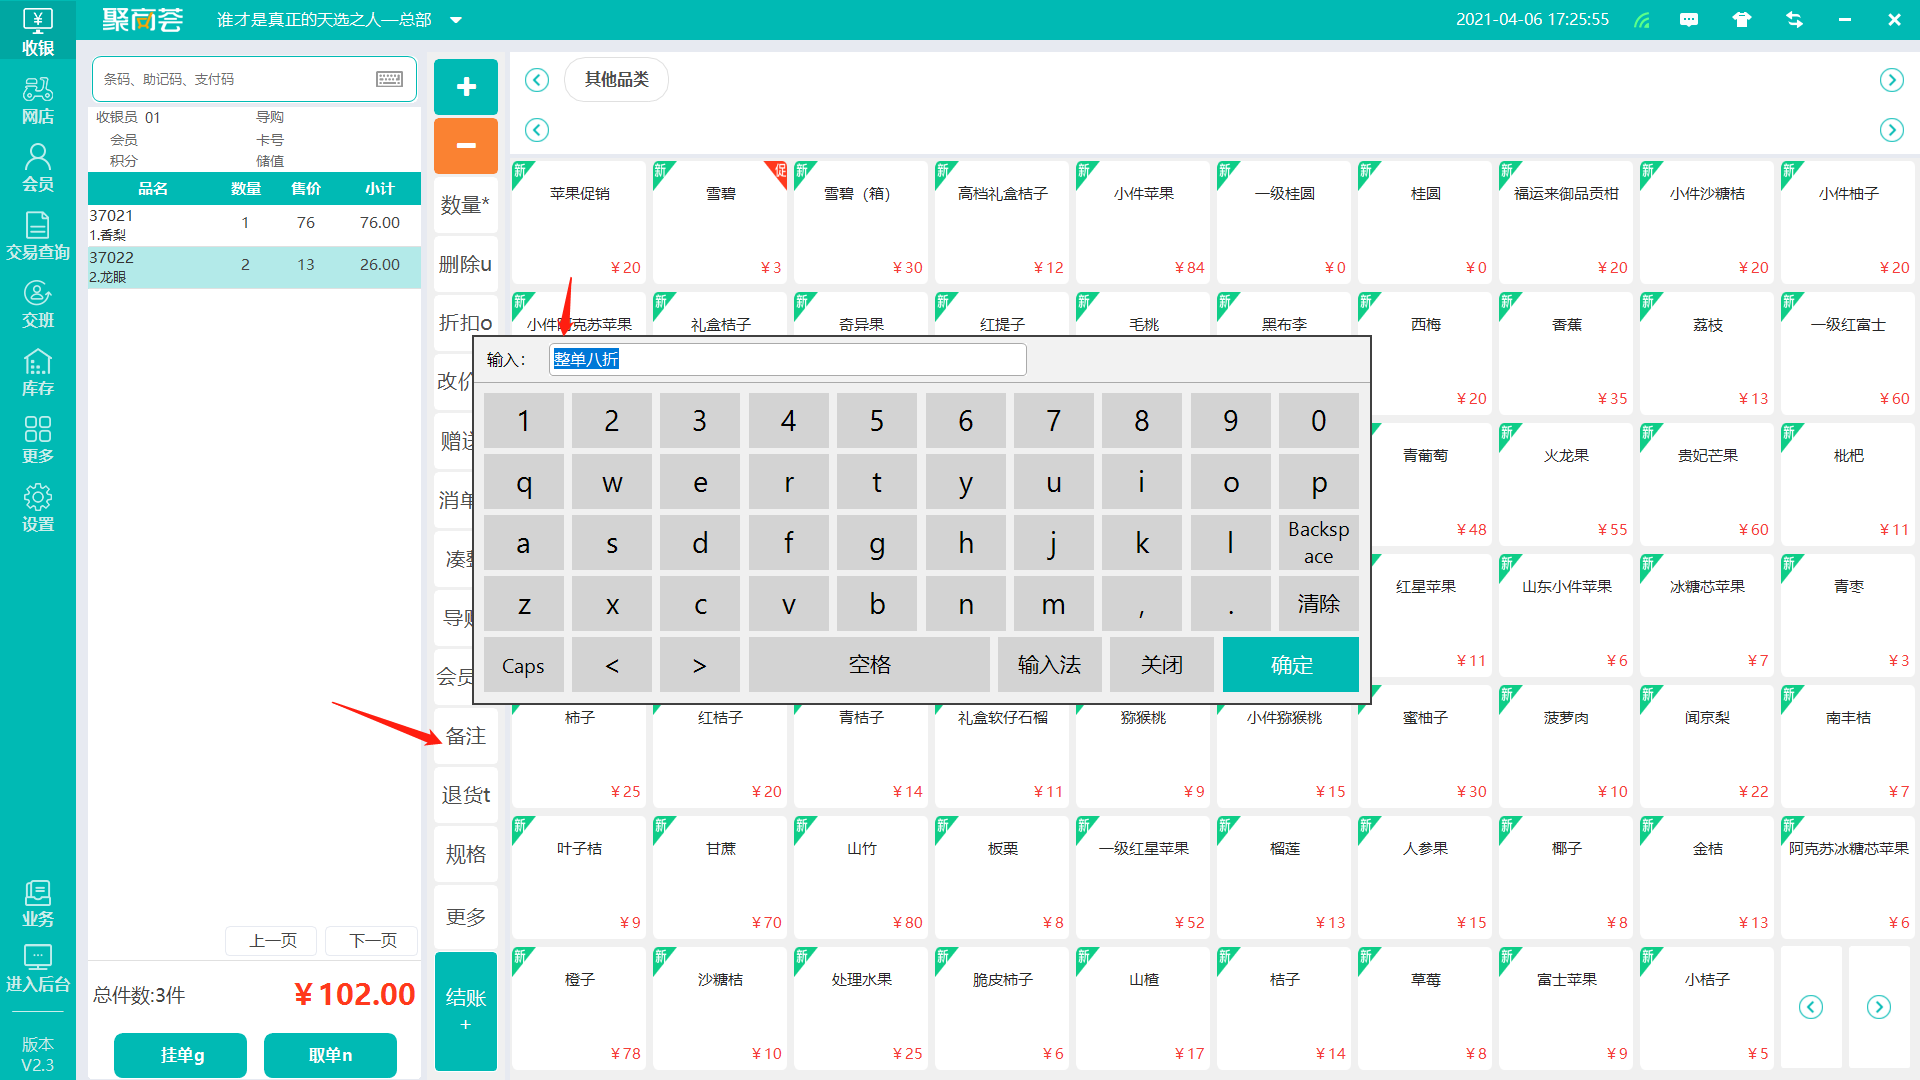This screenshot has width=1920, height=1080.
Task: Click the 退货t return function
Action: pyautogui.click(x=466, y=795)
